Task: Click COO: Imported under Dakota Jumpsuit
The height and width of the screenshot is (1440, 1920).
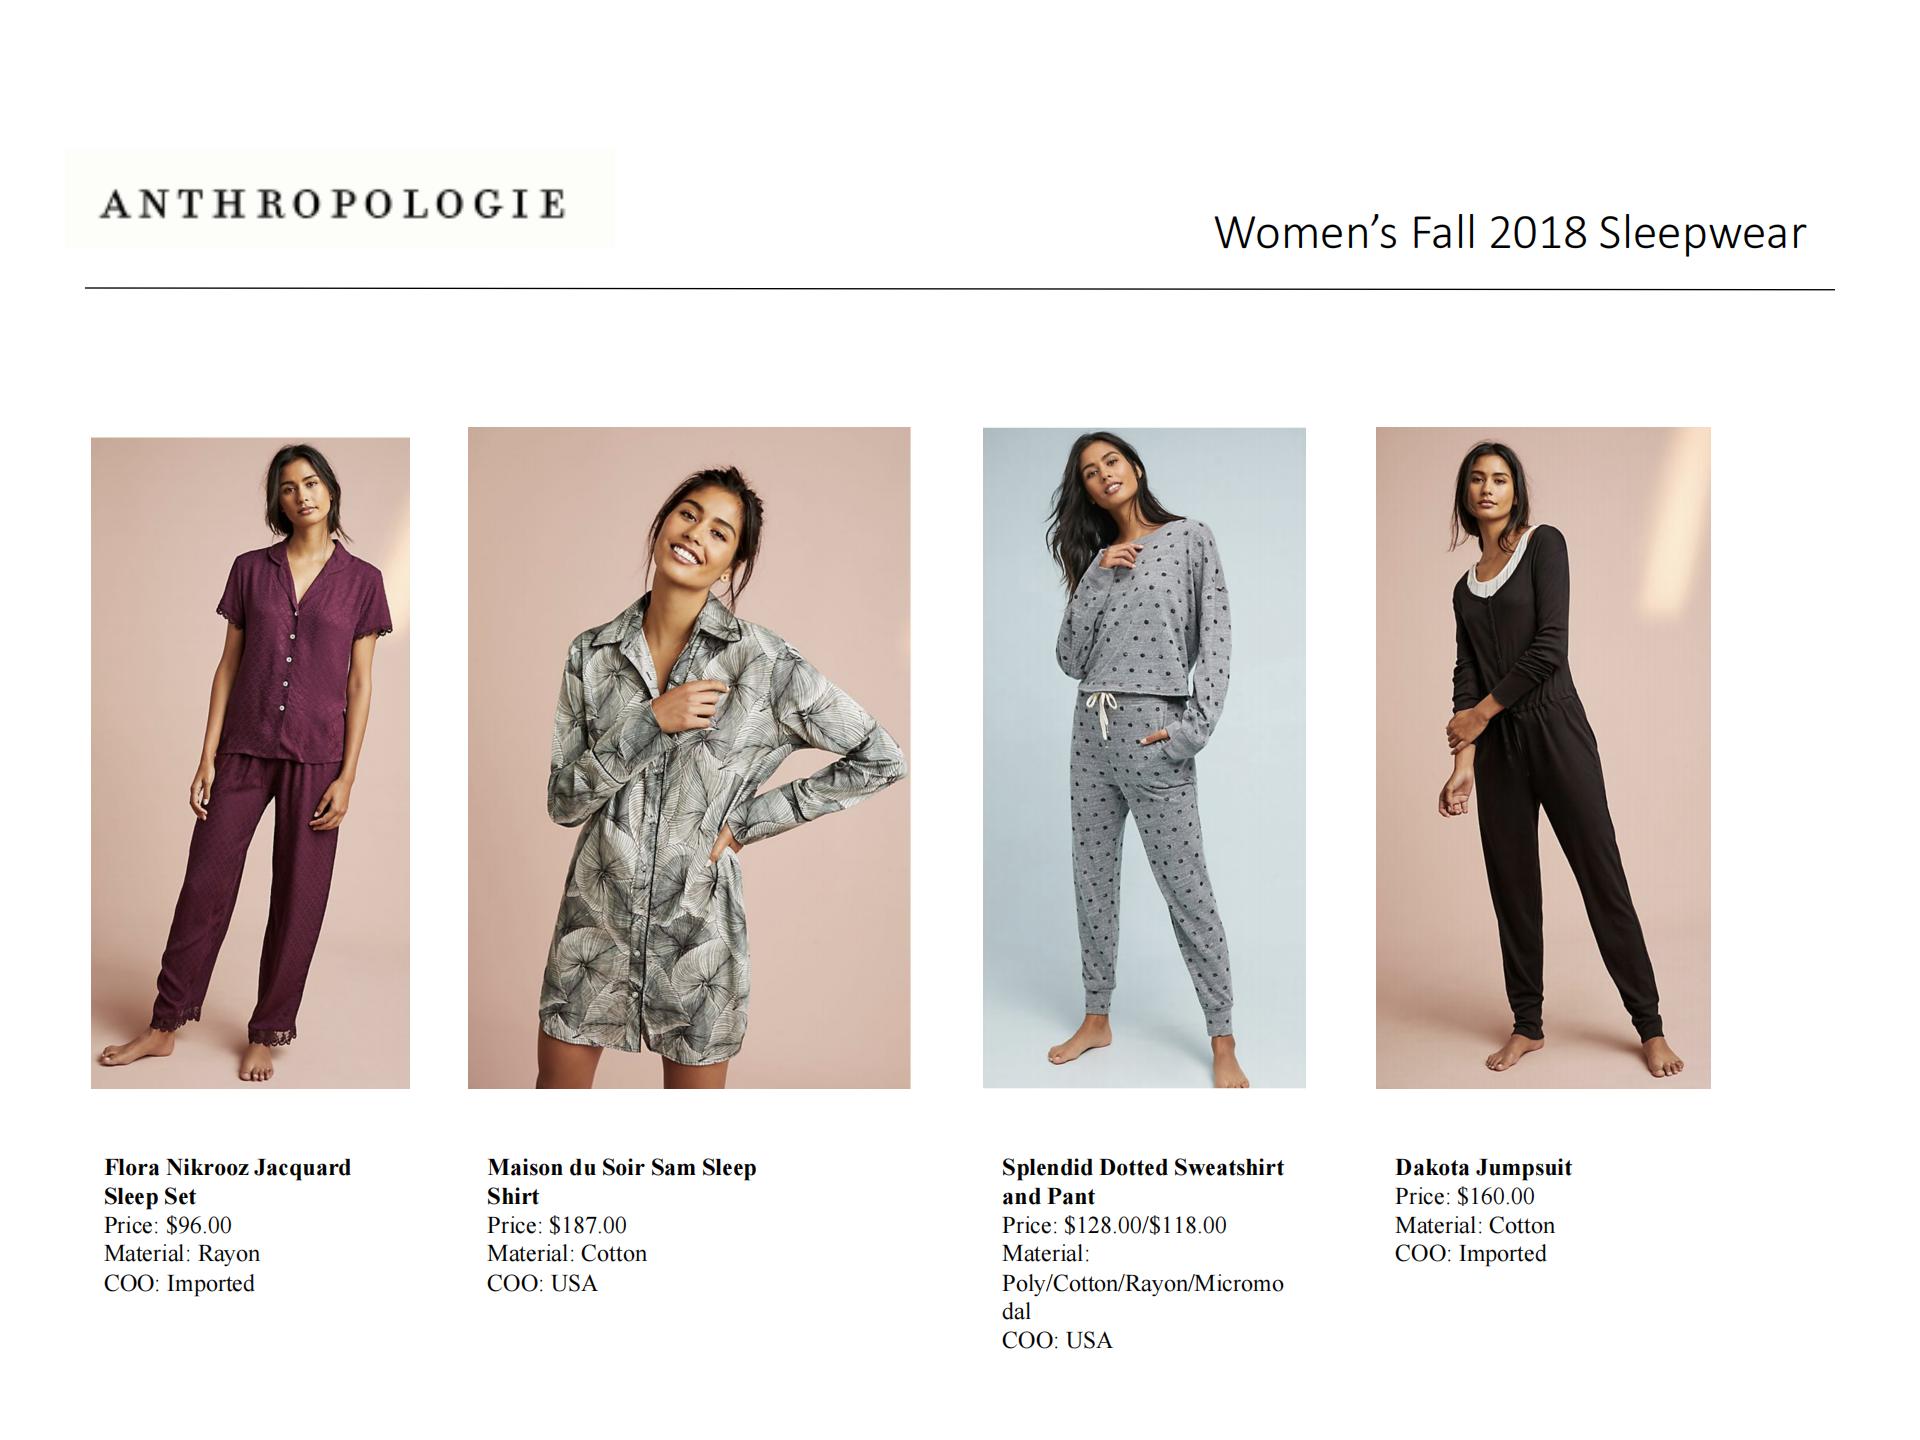Action: tap(1470, 1254)
